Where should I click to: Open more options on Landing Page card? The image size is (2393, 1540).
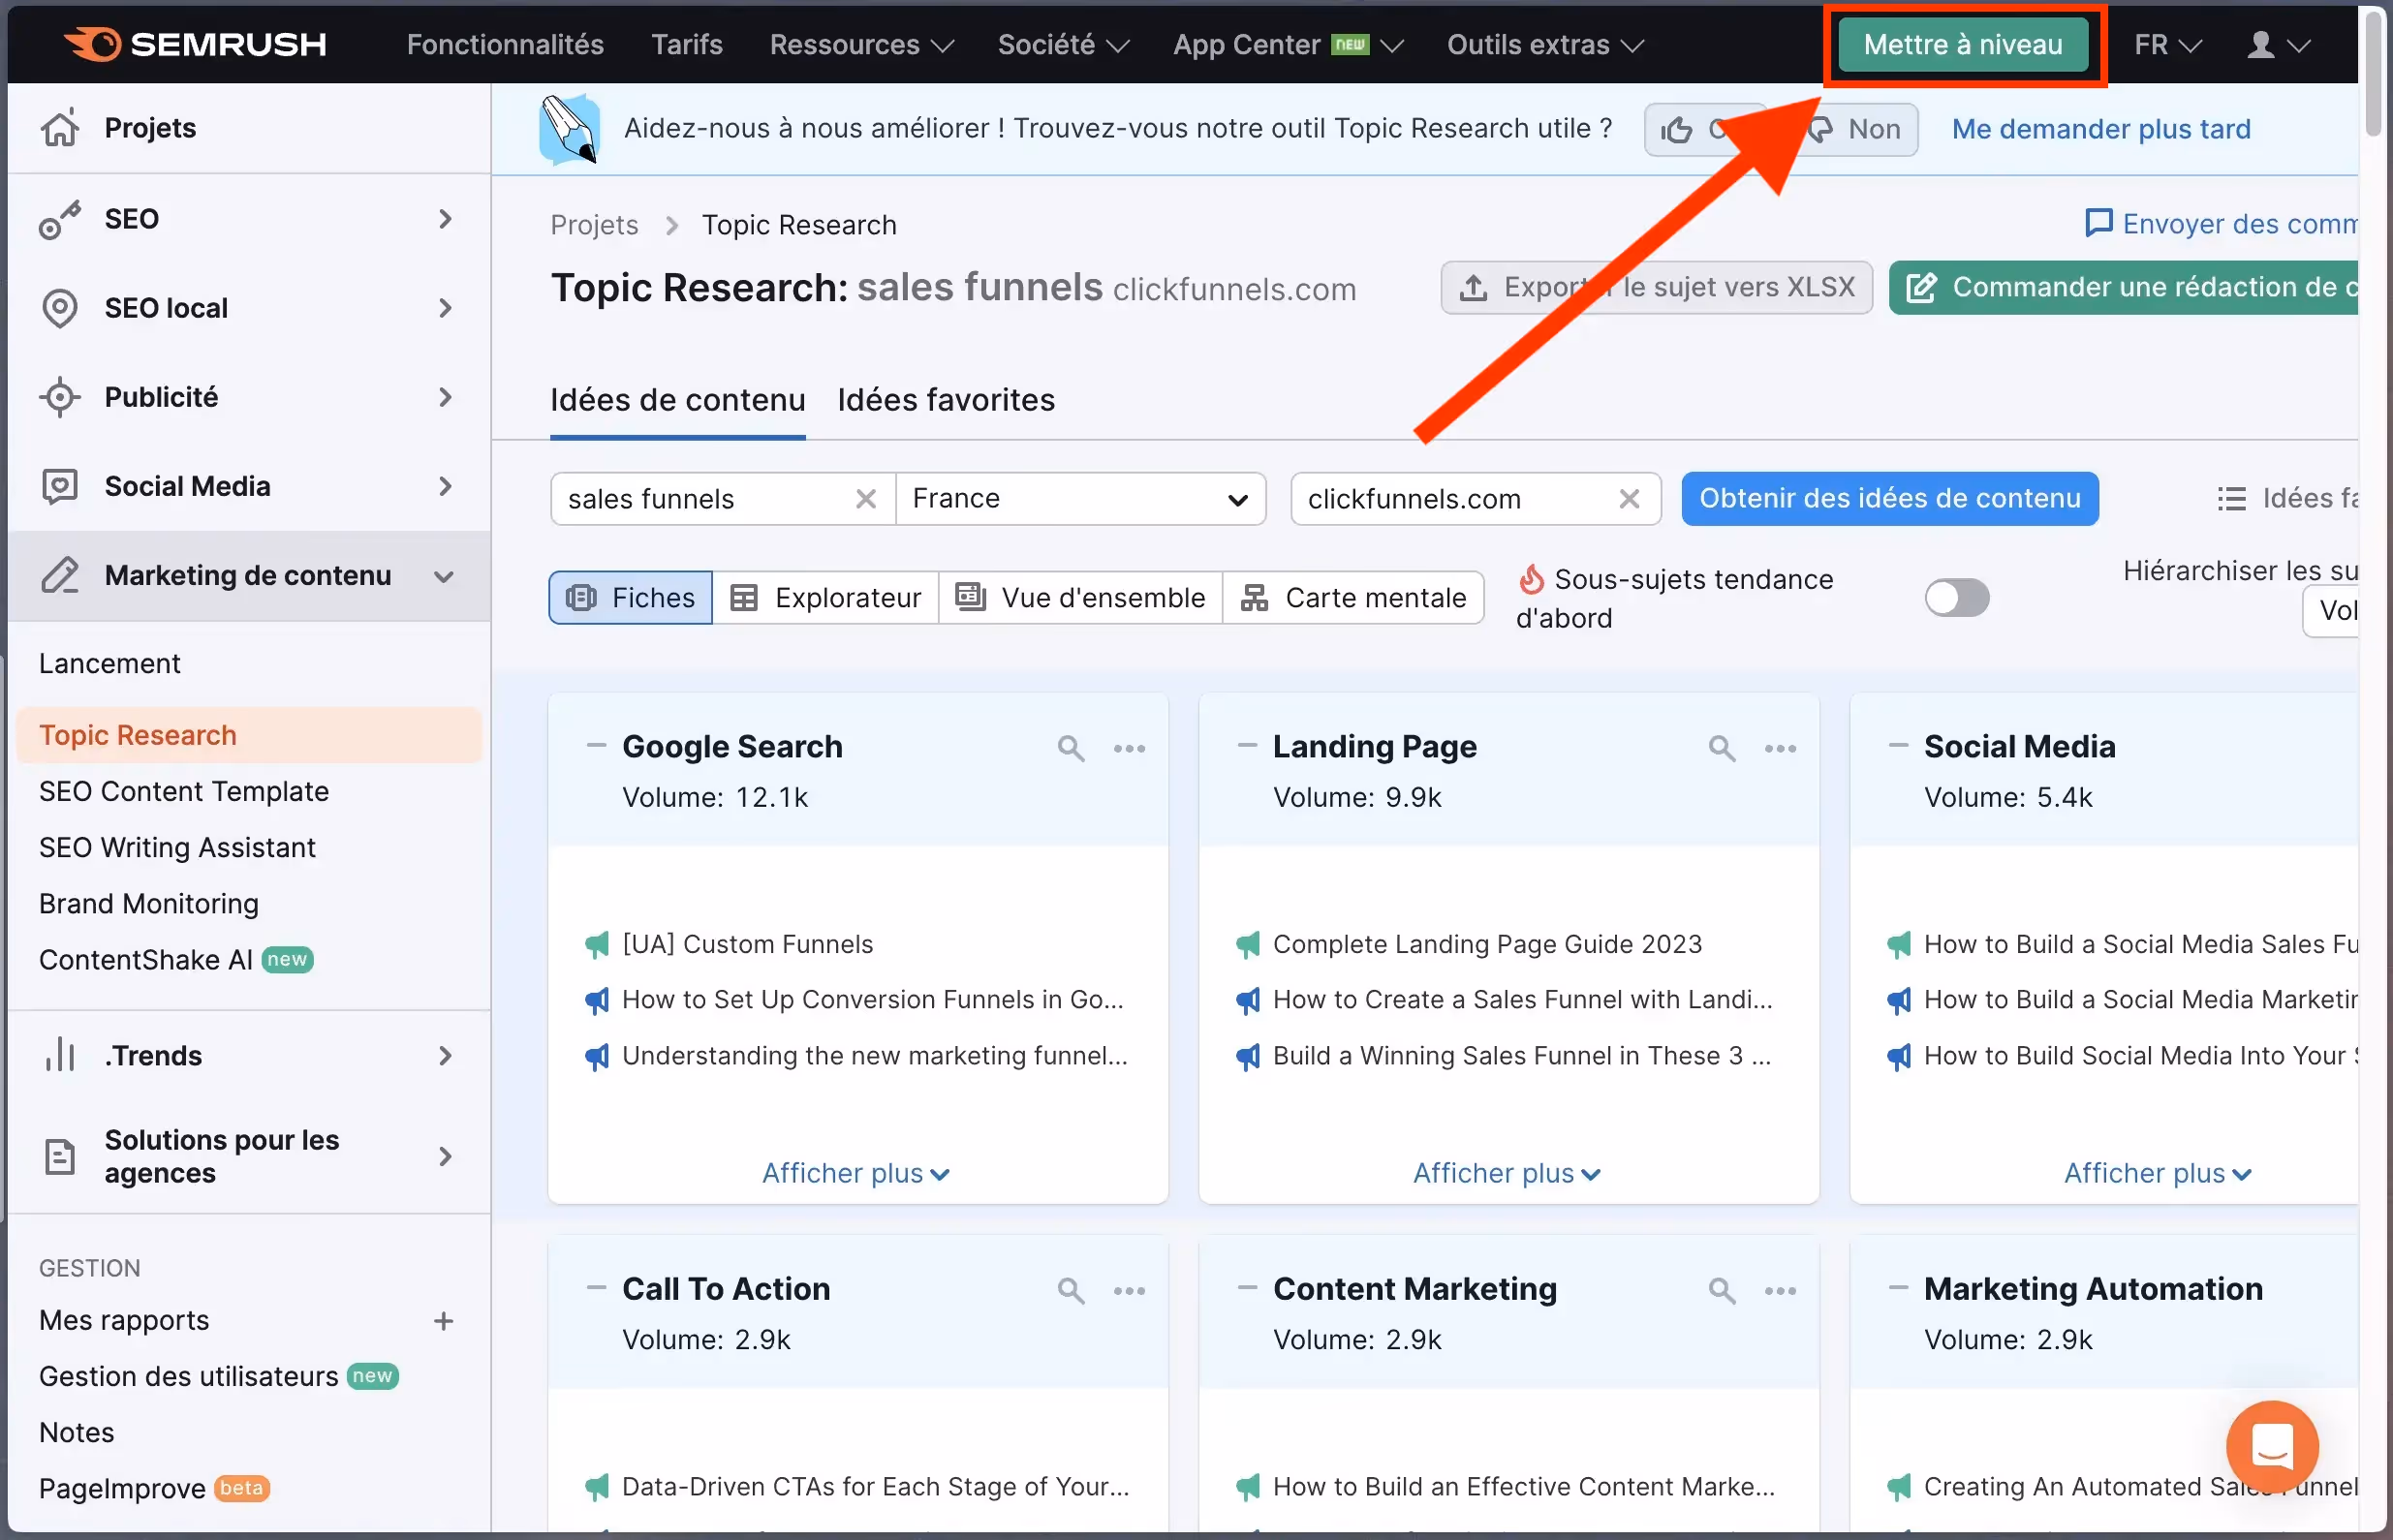[1780, 748]
